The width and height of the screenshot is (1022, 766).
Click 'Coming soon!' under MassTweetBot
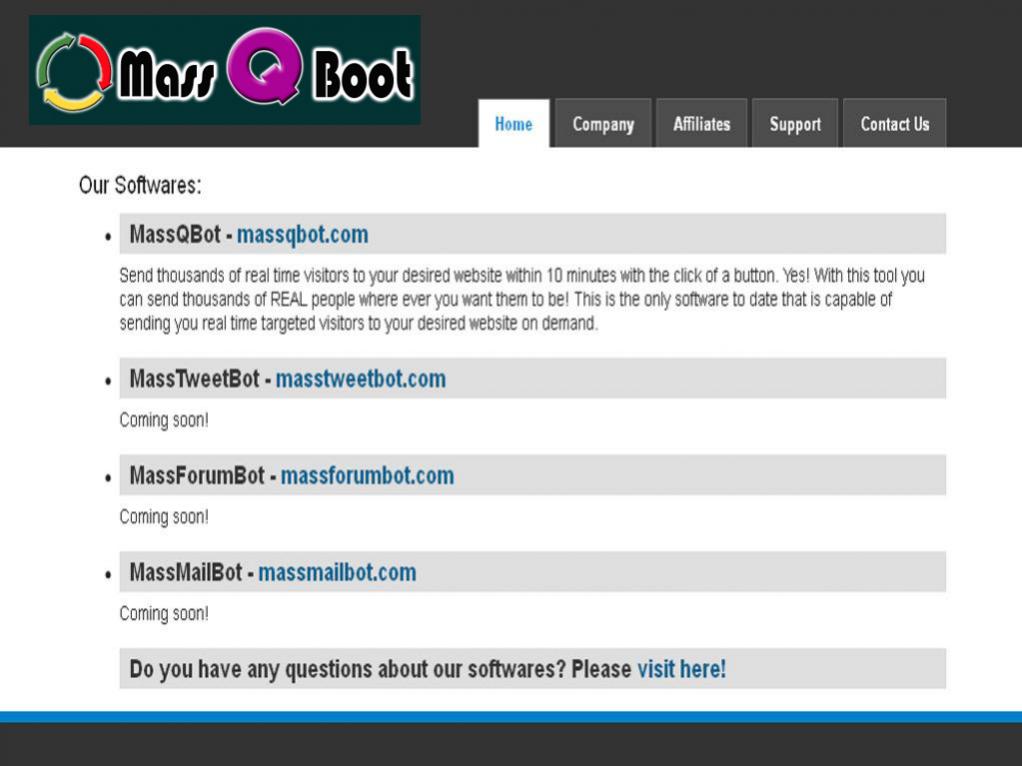point(164,420)
